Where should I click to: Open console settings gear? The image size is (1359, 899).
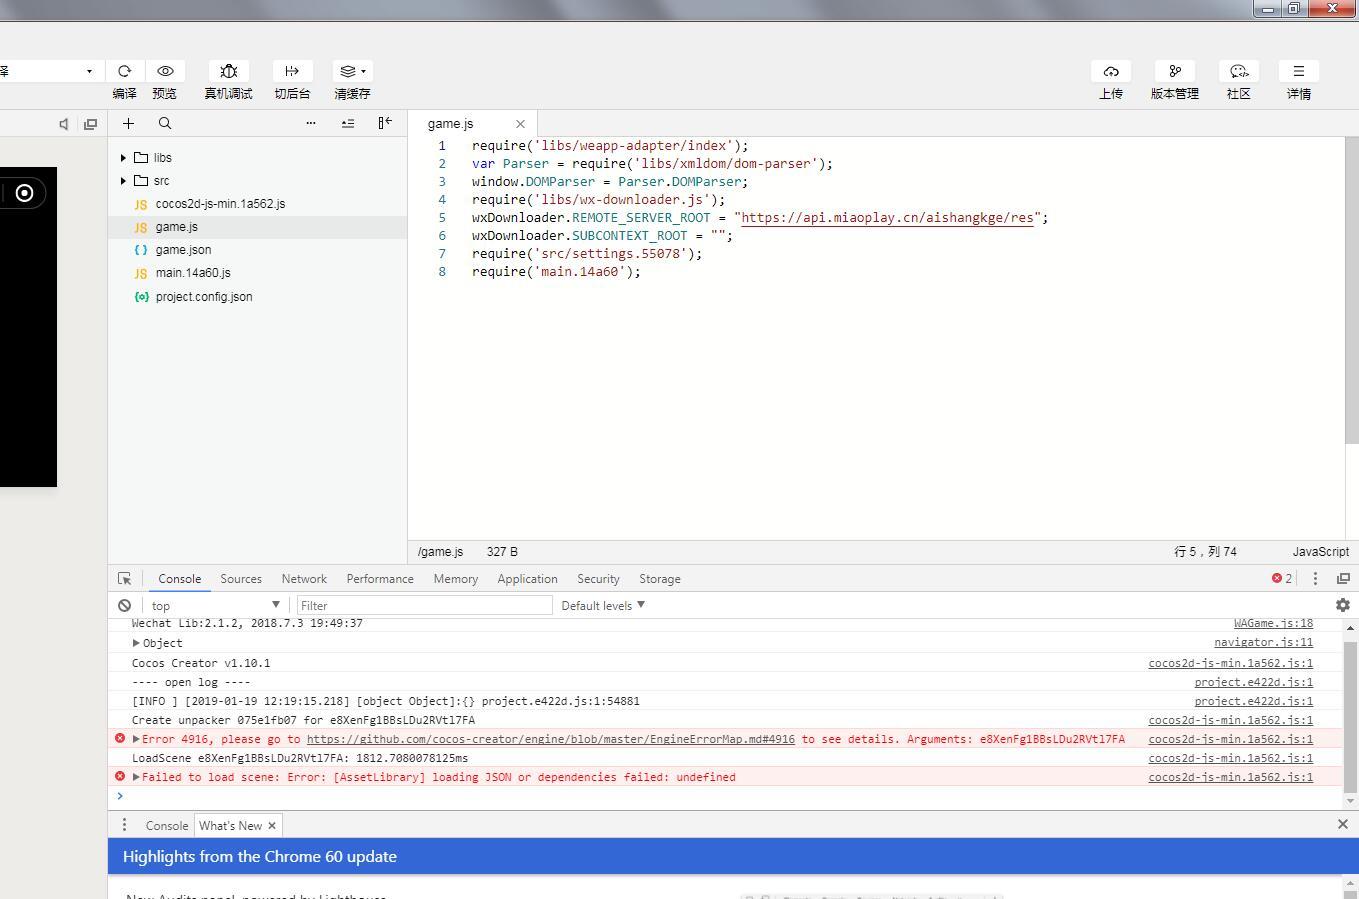1343,605
